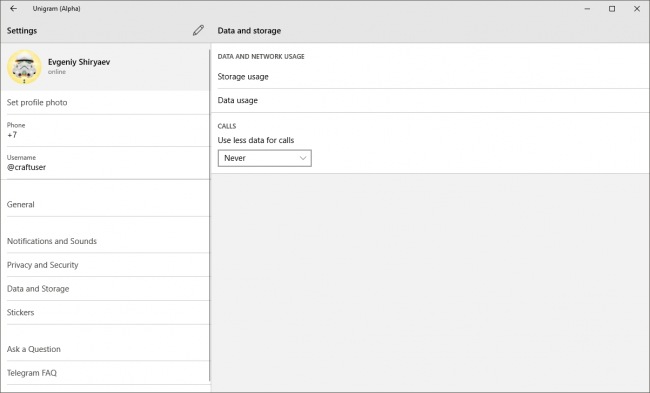
Task: Select the Username @craftuser entry
Action: point(105,163)
